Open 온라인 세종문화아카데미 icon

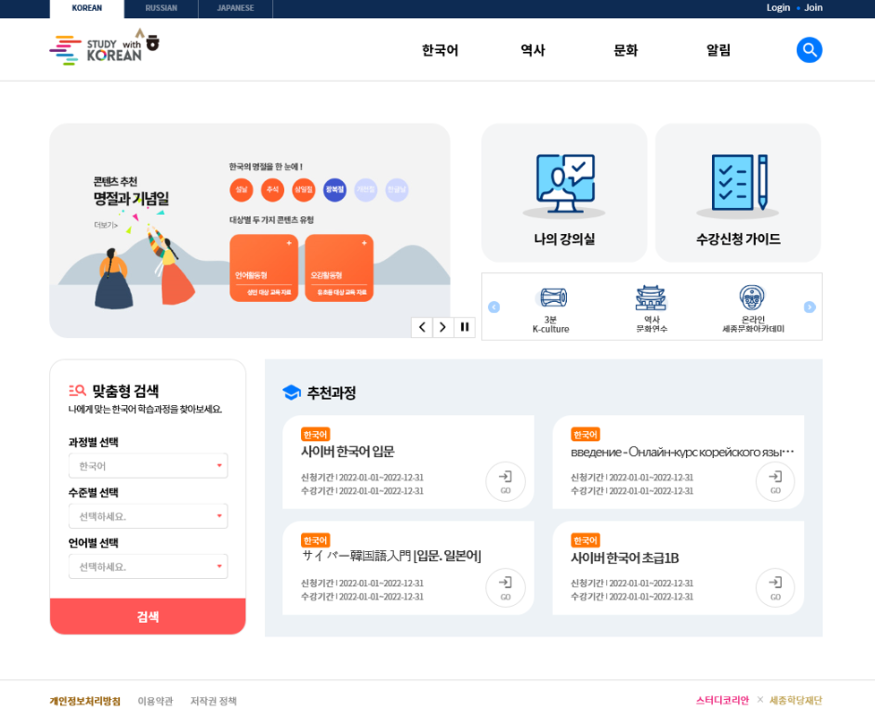click(752, 298)
